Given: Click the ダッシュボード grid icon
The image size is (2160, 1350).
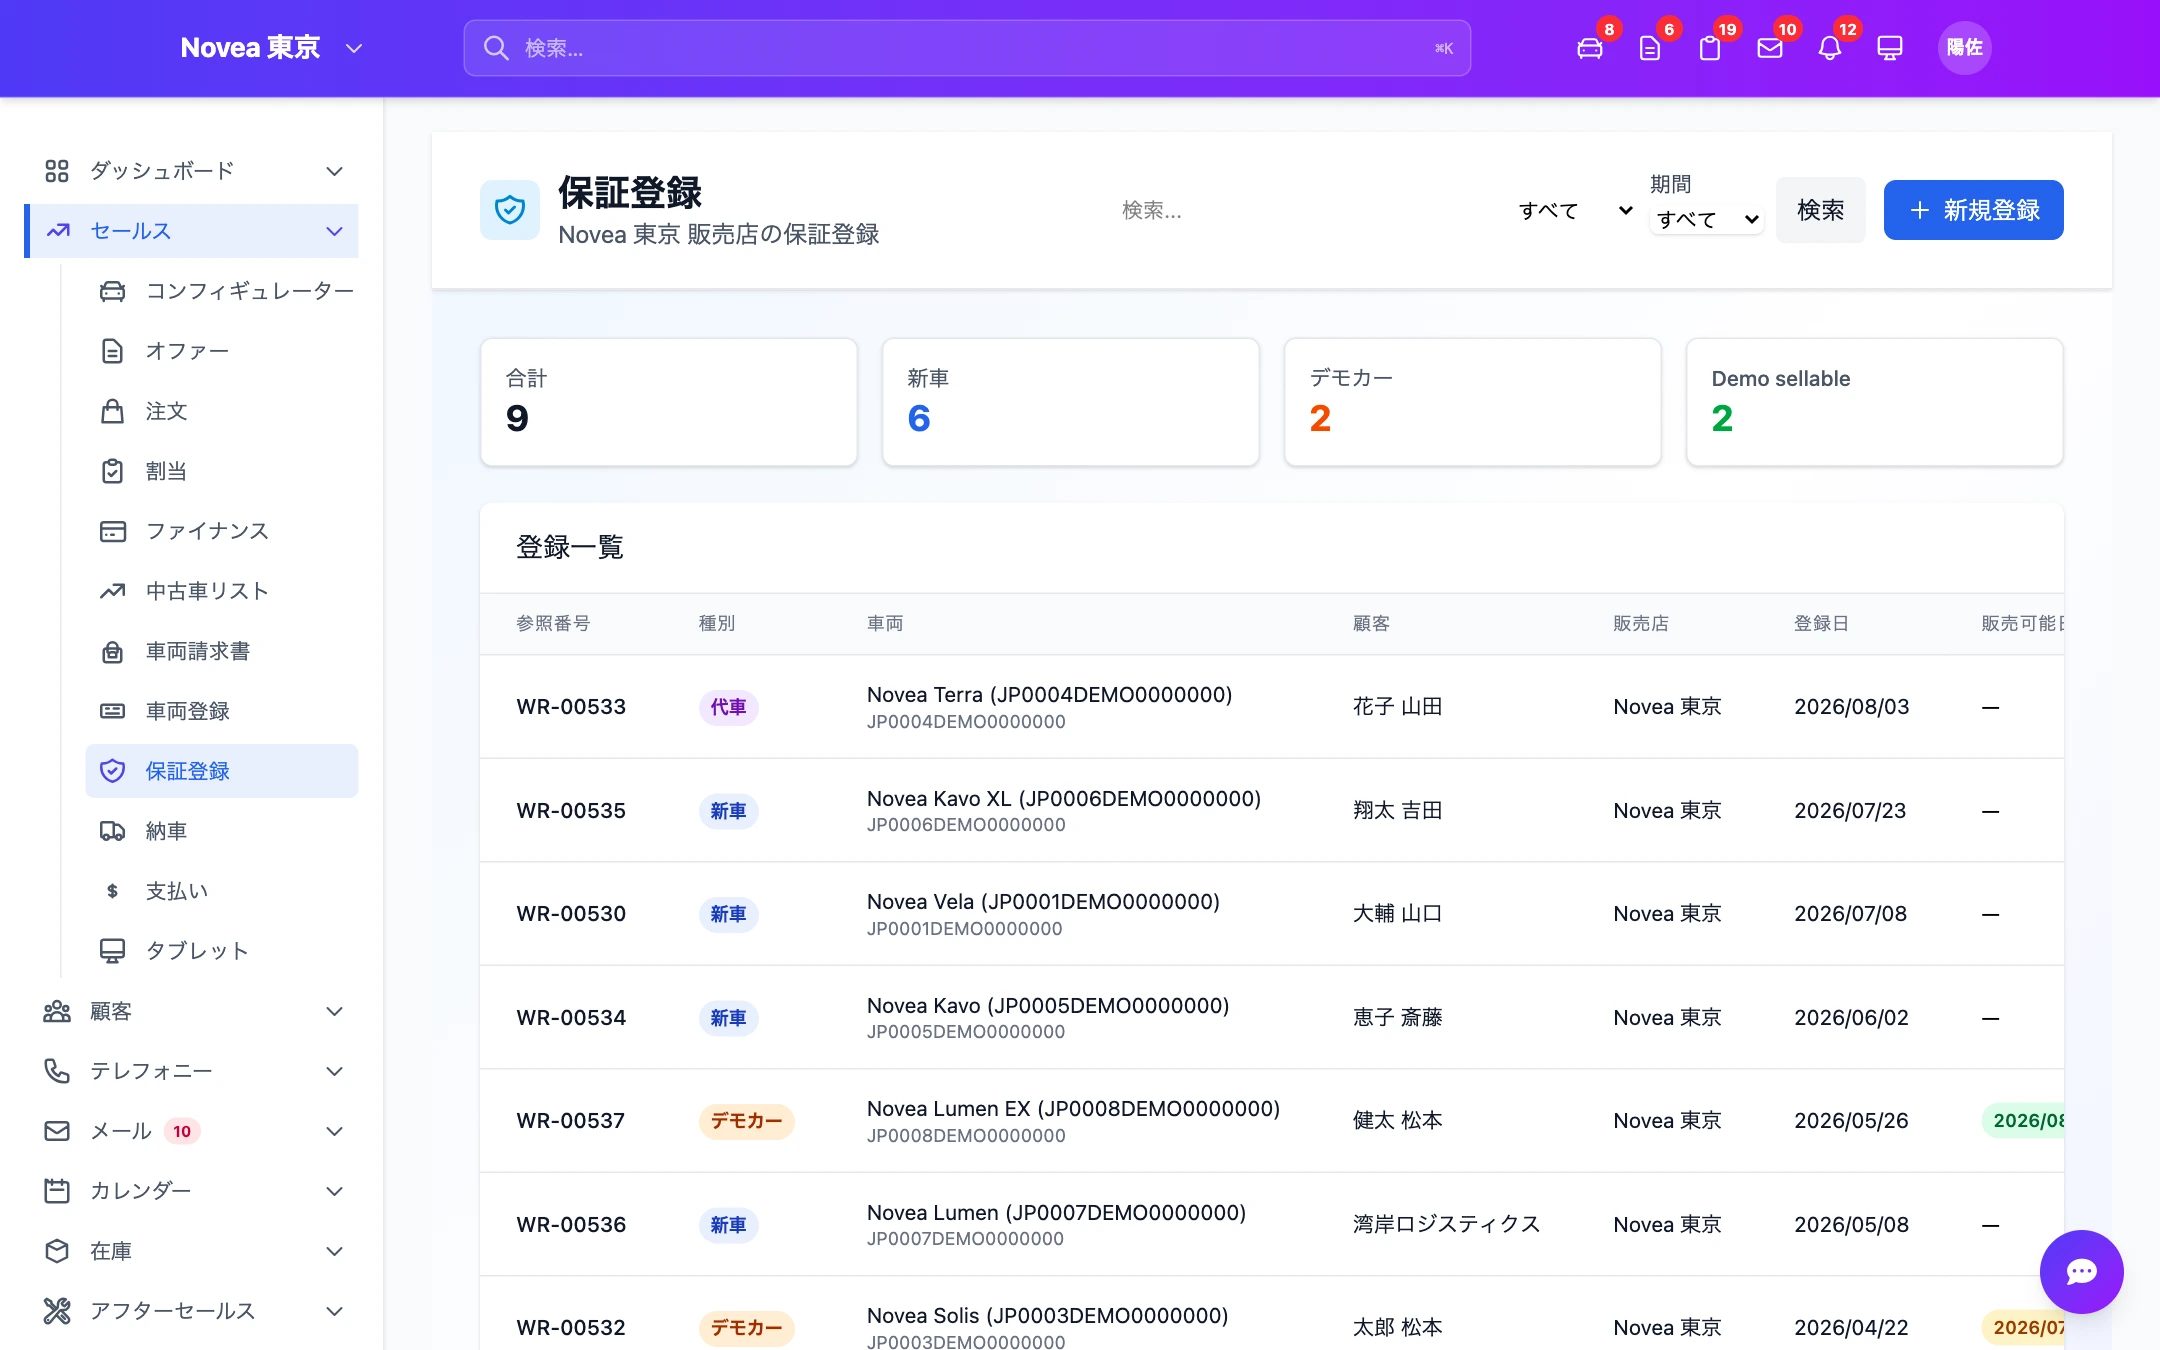Looking at the screenshot, I should point(57,171).
